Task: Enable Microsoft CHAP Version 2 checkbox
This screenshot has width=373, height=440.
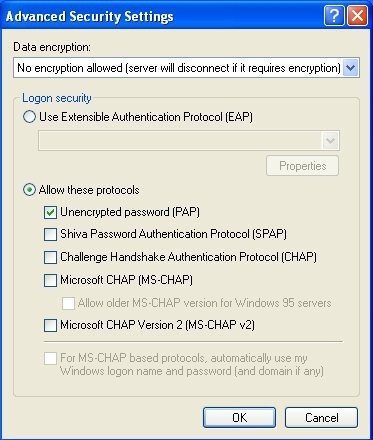Action: (x=50, y=325)
